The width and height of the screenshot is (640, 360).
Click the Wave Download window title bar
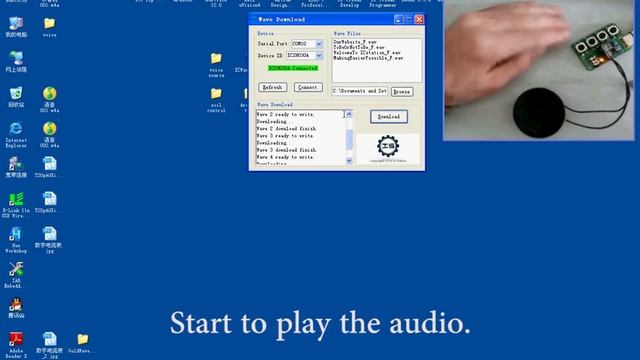322,19
